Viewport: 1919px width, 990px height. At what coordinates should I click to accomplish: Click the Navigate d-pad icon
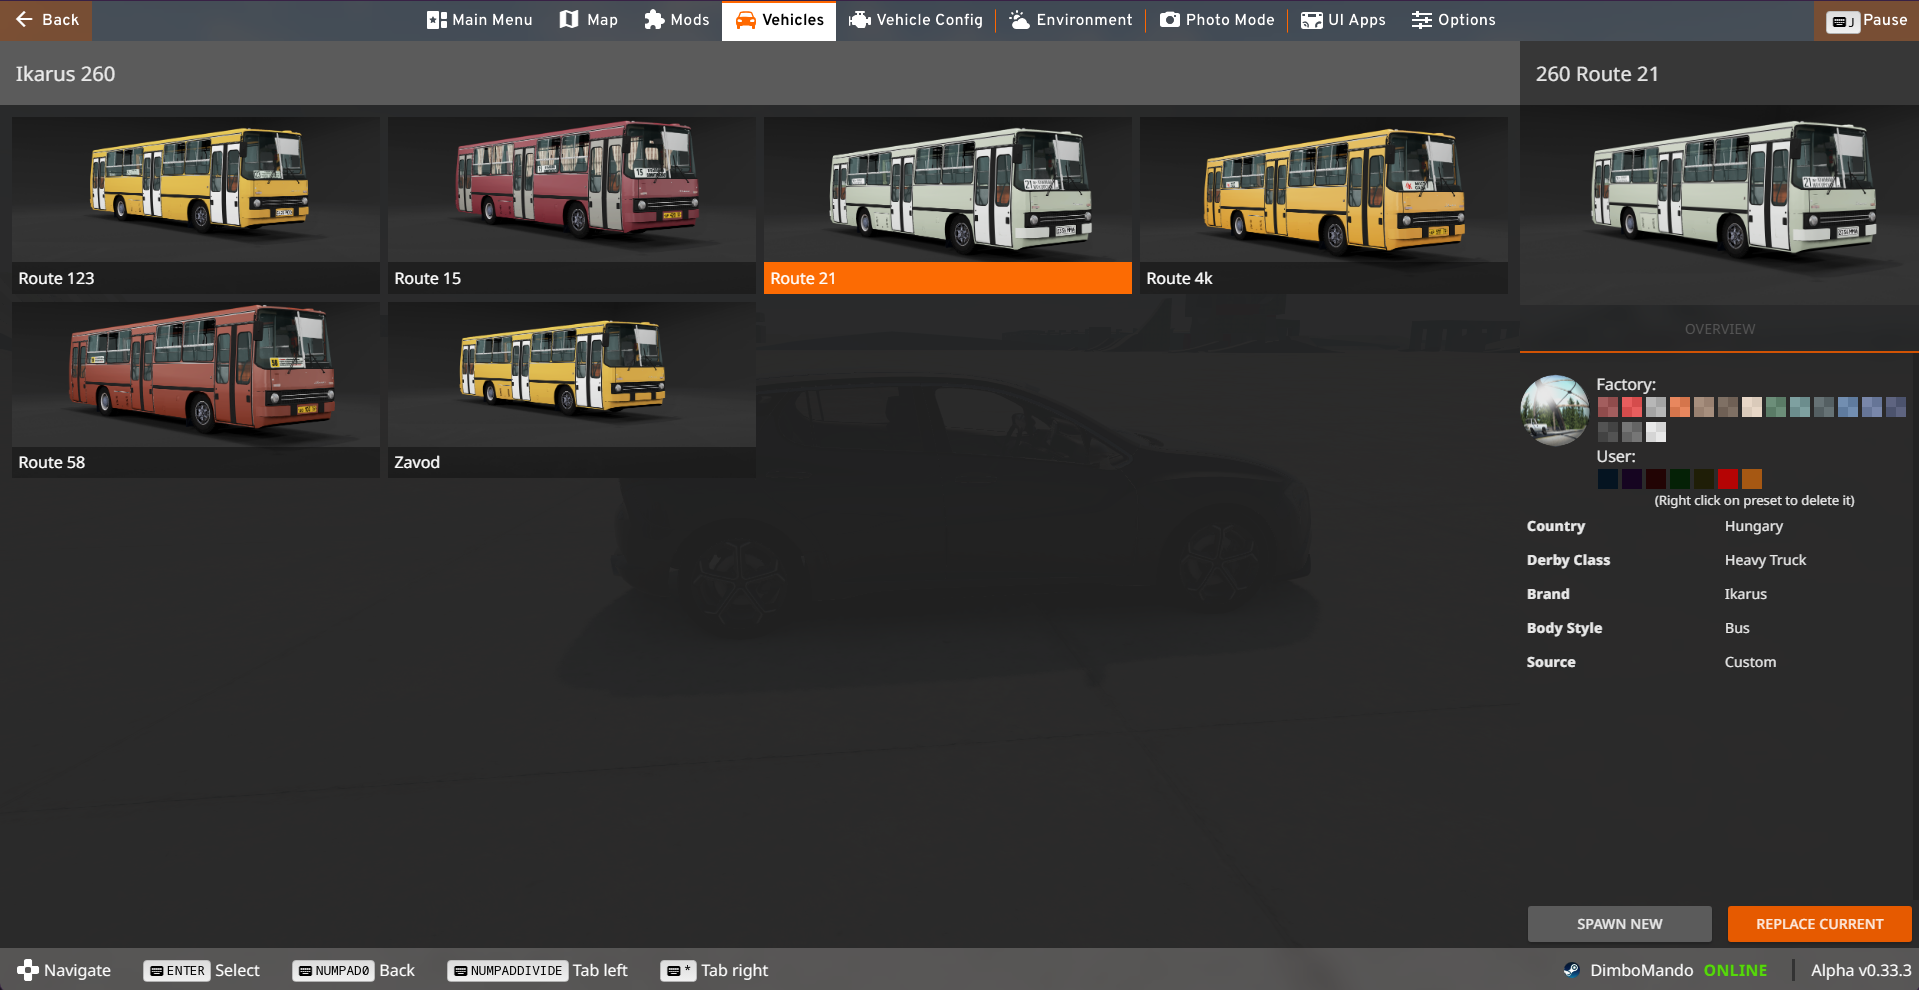click(28, 970)
